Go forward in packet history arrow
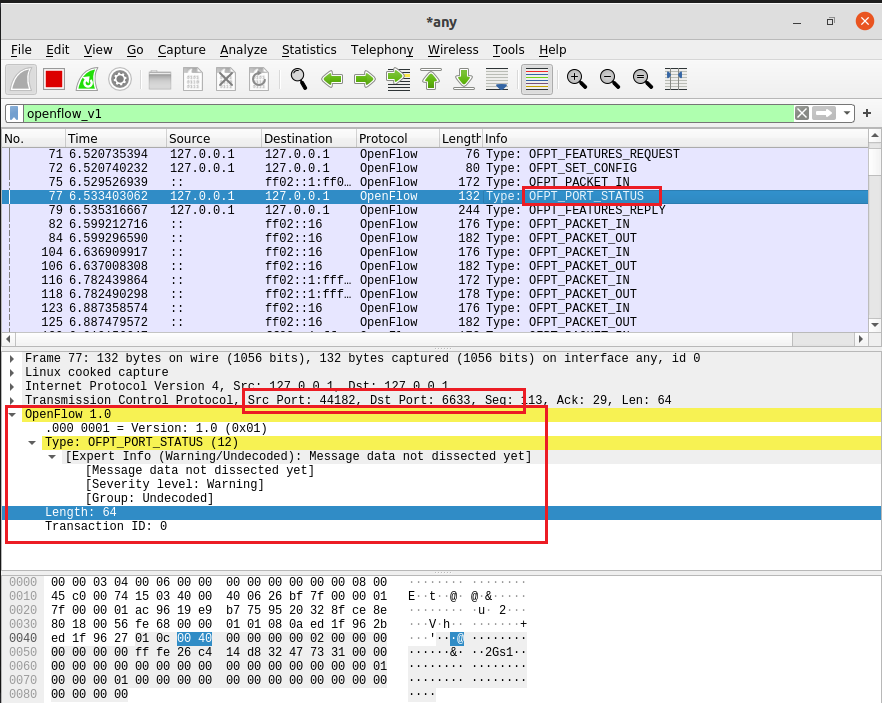This screenshot has width=882, height=703. 364,79
